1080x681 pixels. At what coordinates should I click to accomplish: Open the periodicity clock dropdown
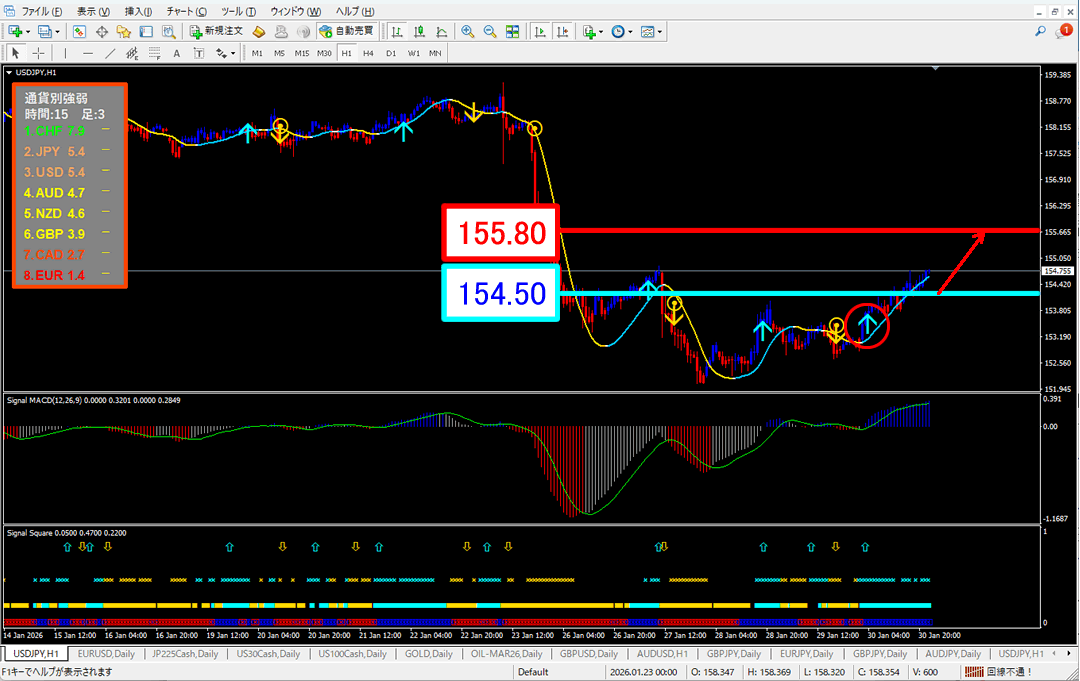pyautogui.click(x=622, y=32)
